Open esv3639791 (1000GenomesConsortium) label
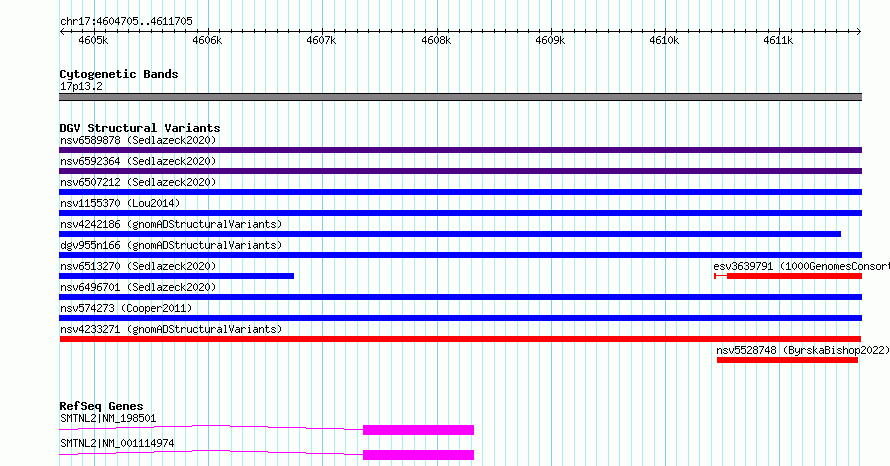The height and width of the screenshot is (466, 890). [x=801, y=266]
